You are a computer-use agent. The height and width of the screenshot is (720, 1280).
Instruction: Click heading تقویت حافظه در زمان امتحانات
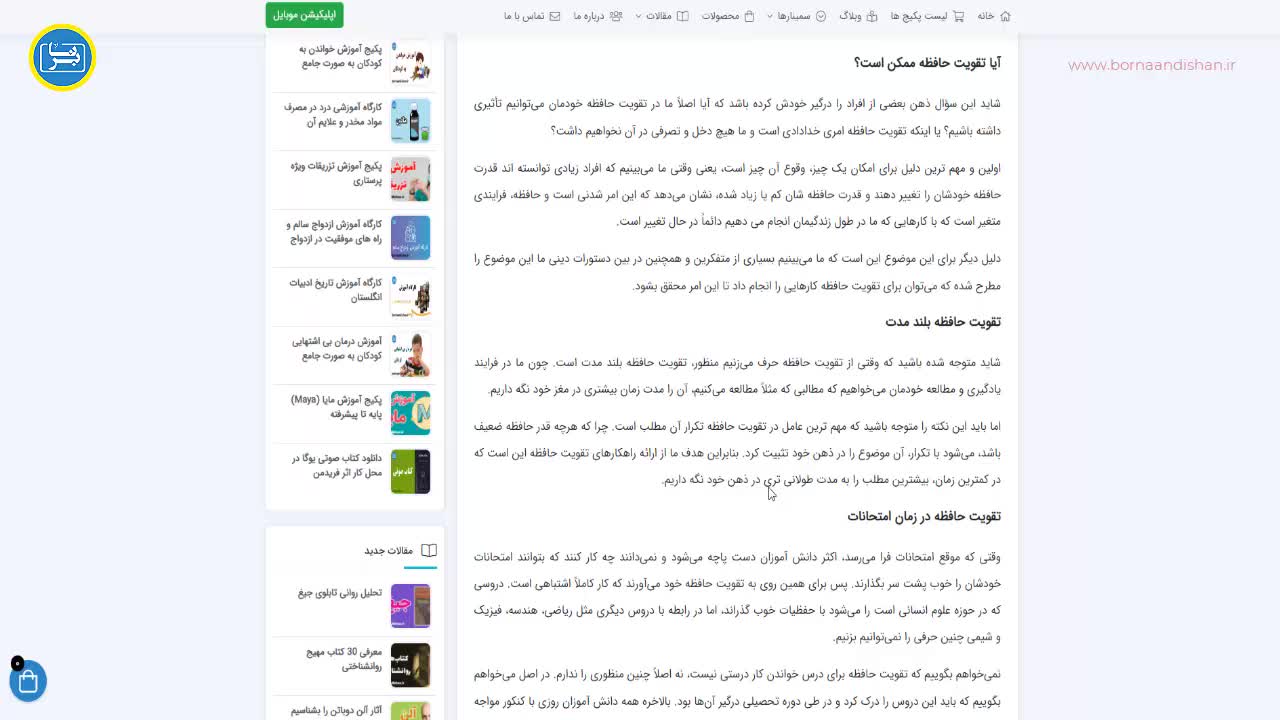click(x=924, y=516)
